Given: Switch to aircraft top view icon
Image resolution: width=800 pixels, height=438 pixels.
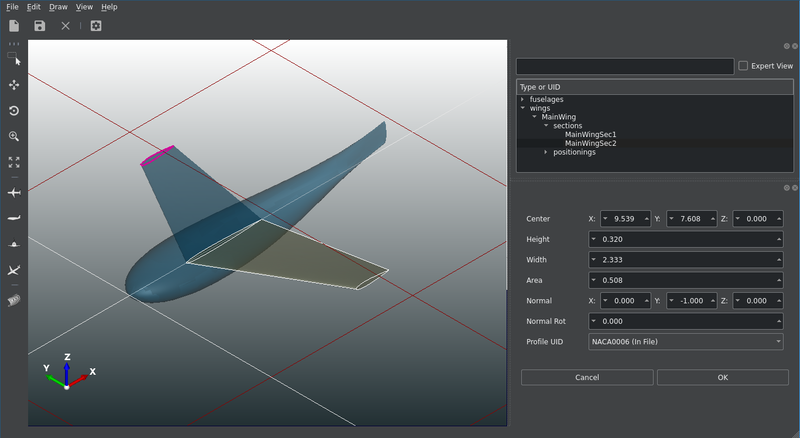Looking at the screenshot, I should (x=14, y=191).
